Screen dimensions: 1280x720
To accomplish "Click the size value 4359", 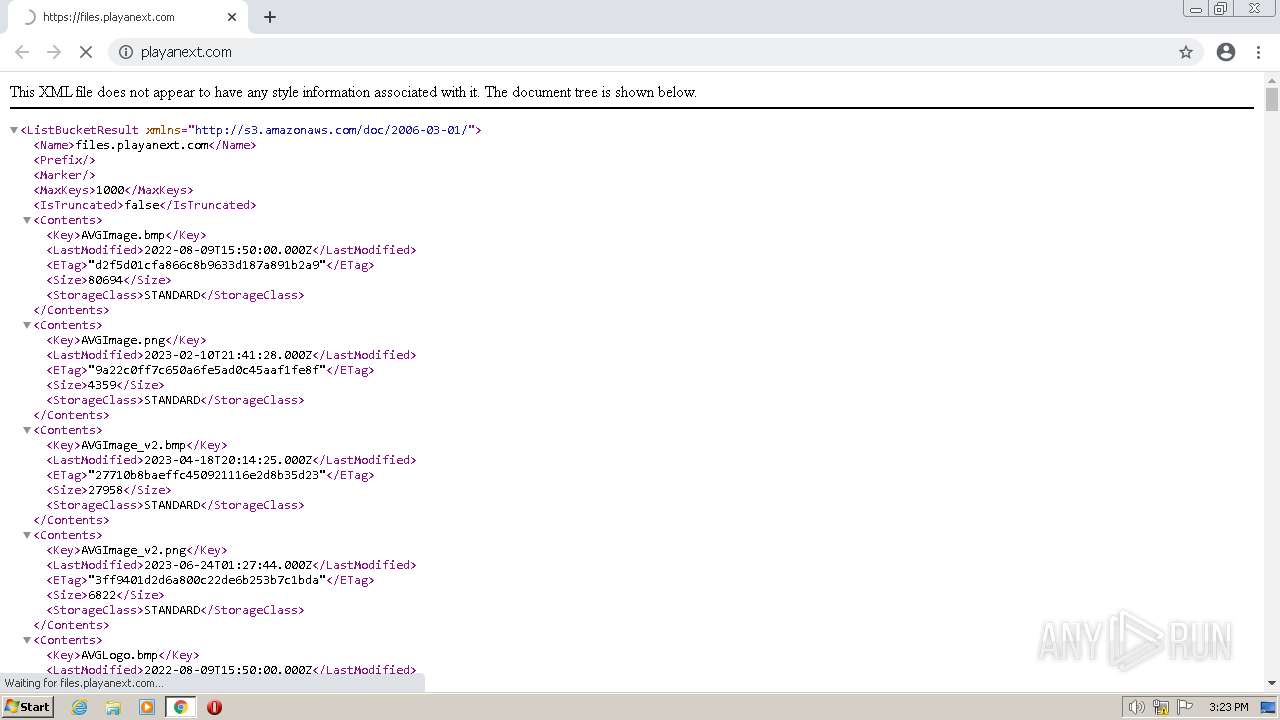I will [102, 385].
